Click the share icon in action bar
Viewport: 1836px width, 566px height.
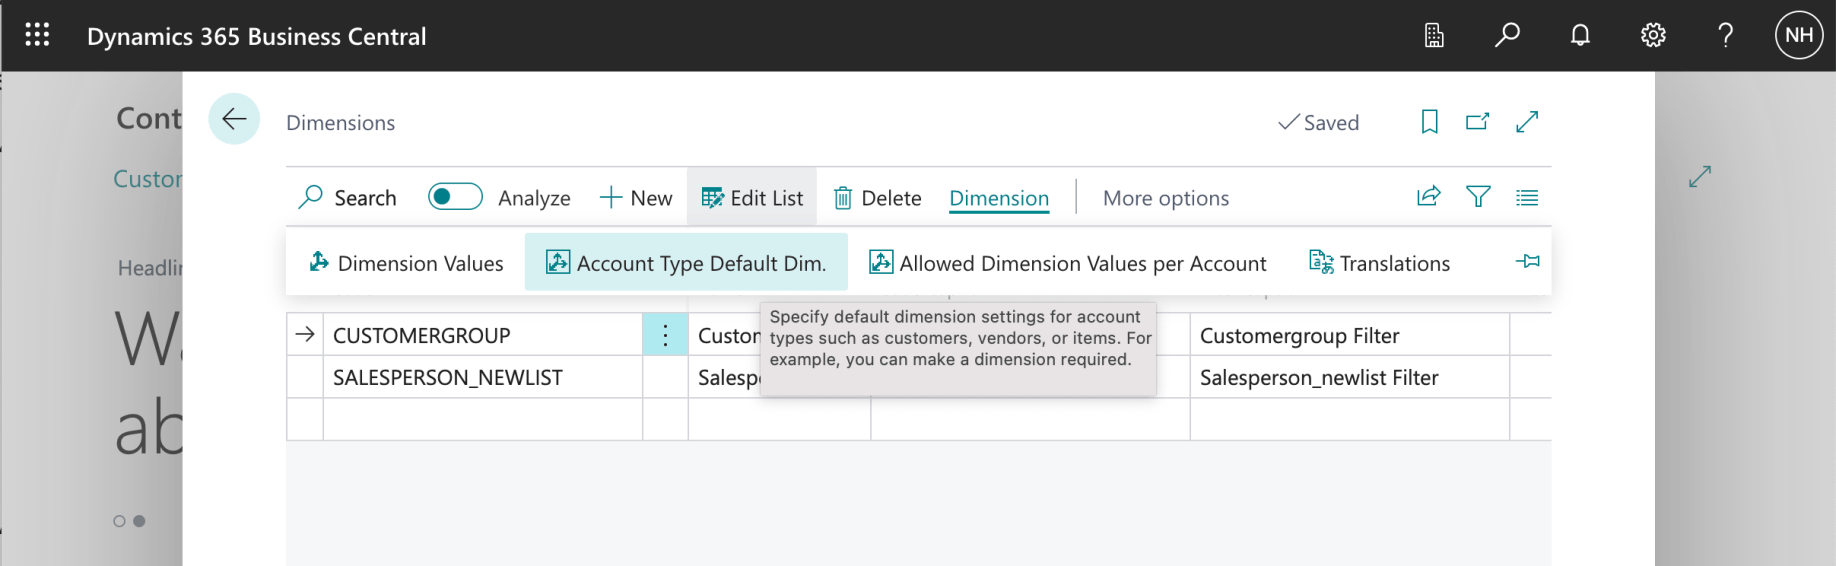pos(1429,197)
